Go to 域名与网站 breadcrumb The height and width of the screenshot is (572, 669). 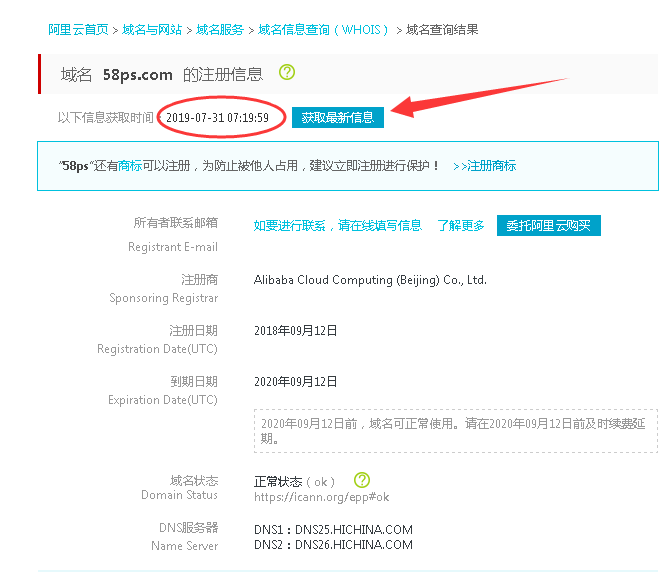(x=152, y=30)
